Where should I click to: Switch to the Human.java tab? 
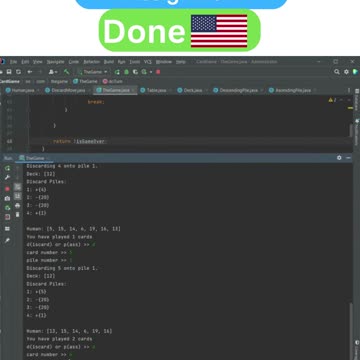(x=23, y=90)
